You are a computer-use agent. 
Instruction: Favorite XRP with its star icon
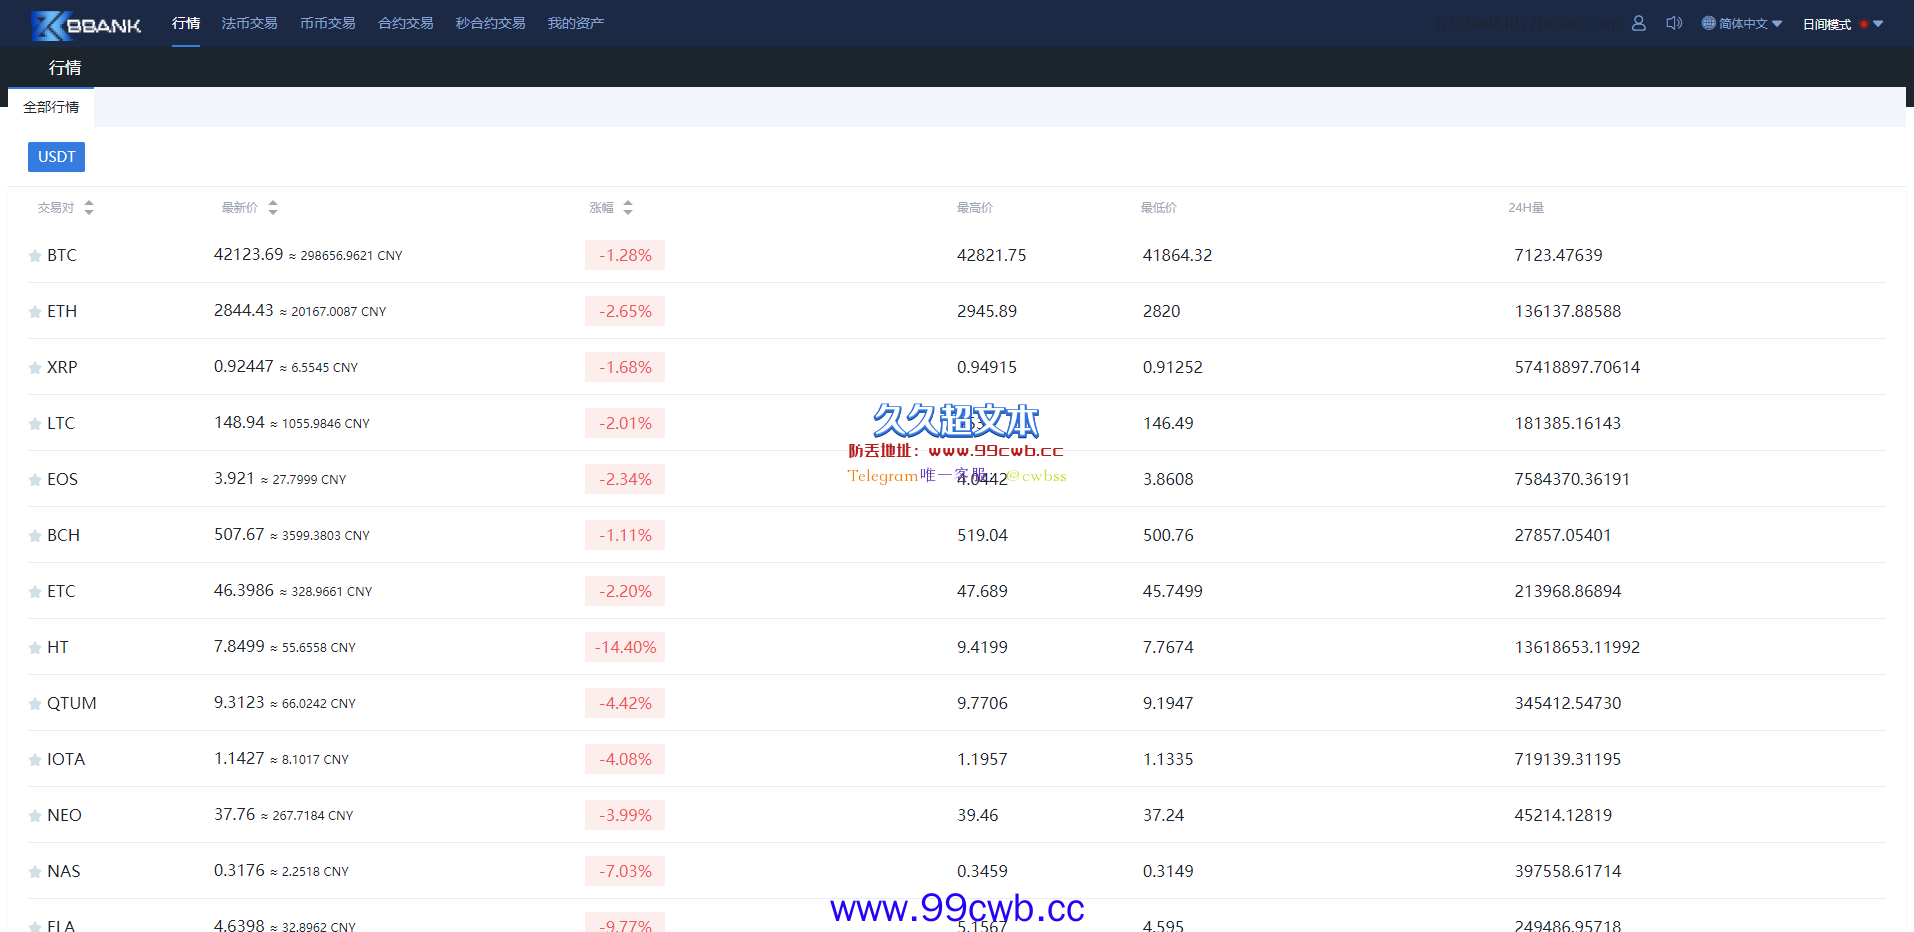[35, 368]
